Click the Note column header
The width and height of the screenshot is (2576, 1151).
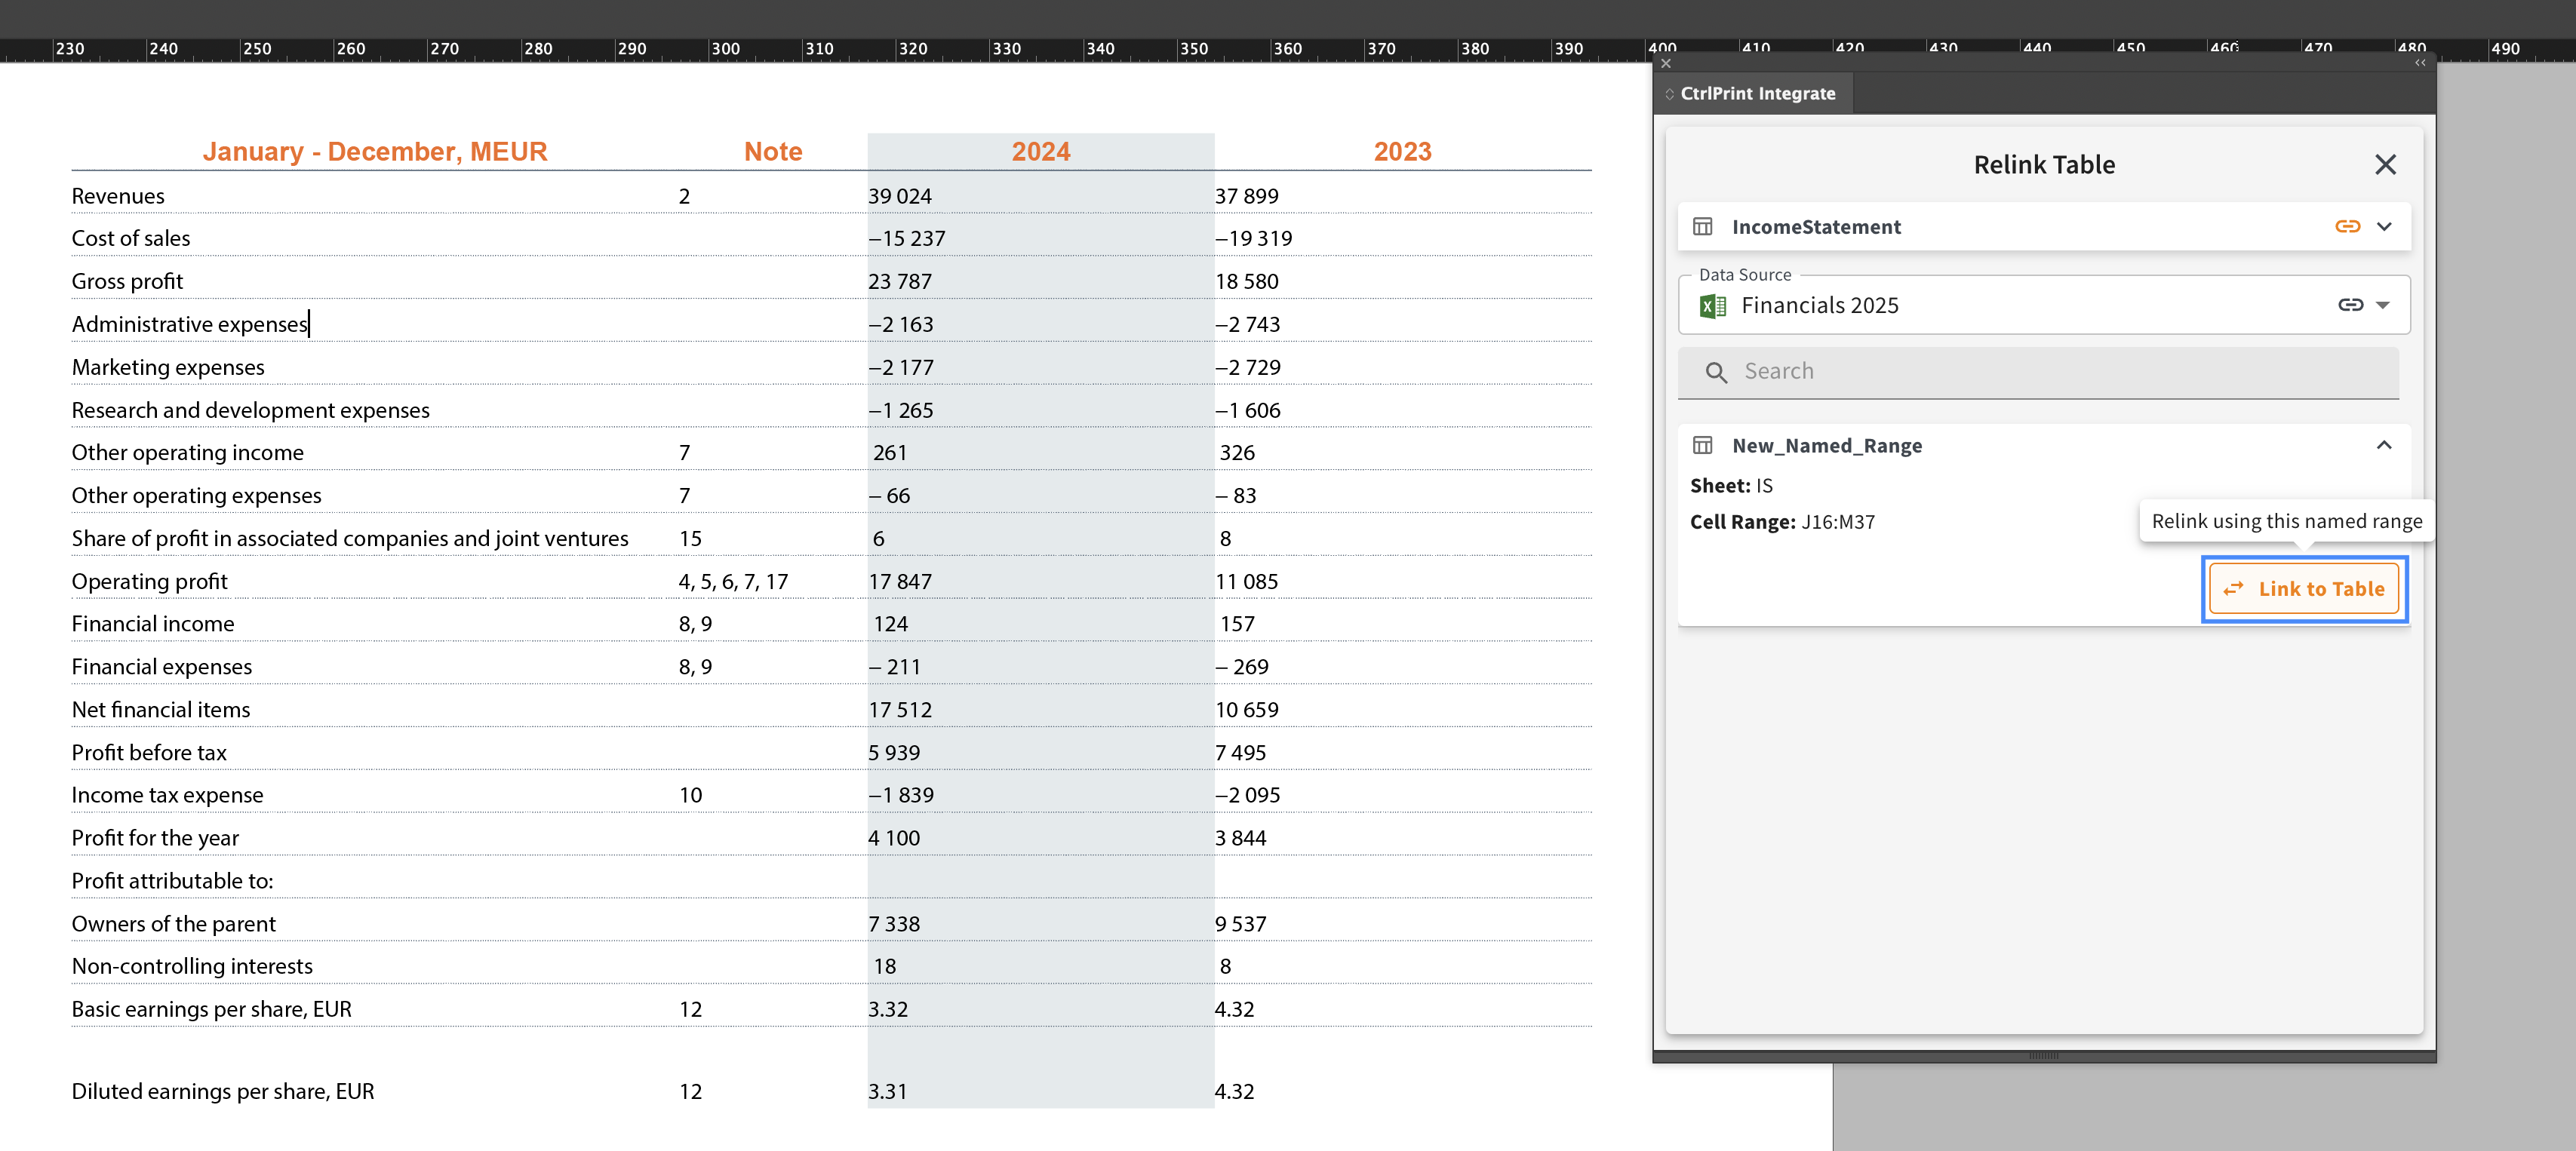click(x=773, y=152)
